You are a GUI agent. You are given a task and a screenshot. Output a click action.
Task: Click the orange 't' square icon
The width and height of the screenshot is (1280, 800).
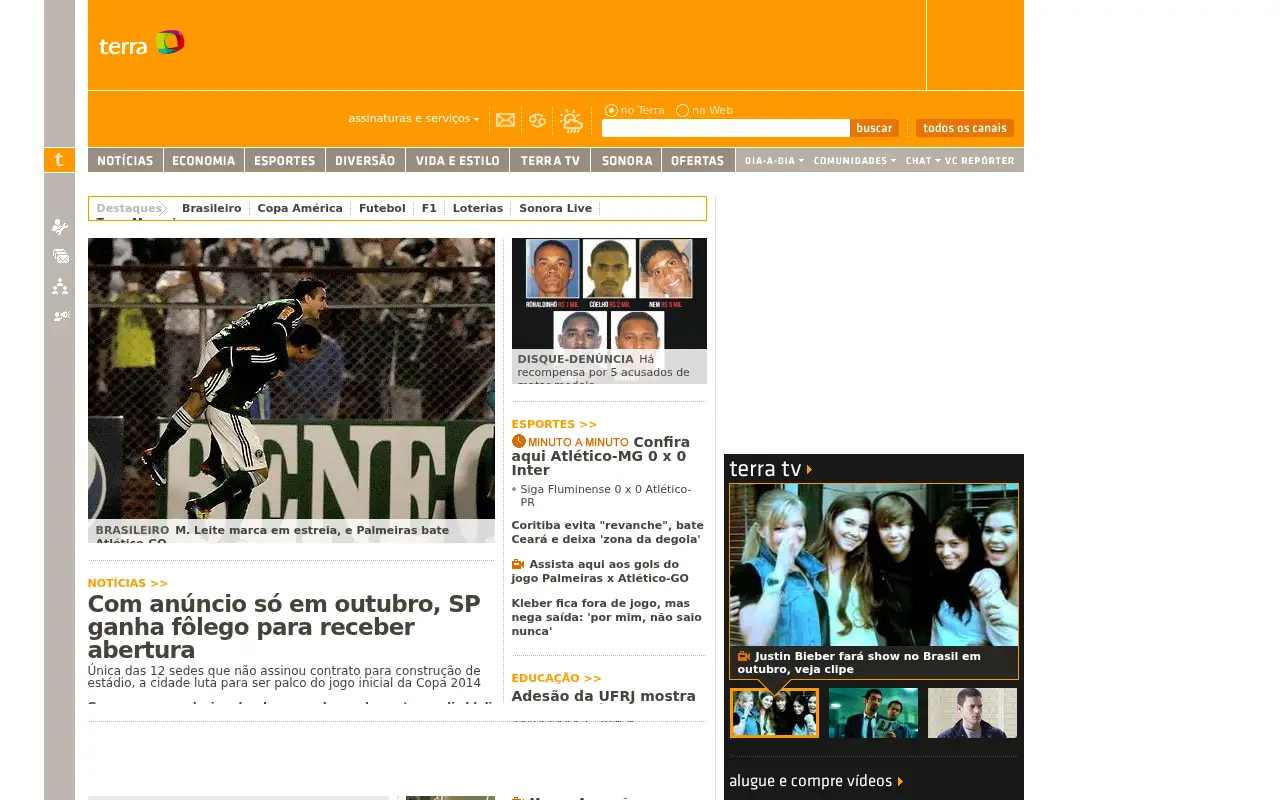coord(59,160)
